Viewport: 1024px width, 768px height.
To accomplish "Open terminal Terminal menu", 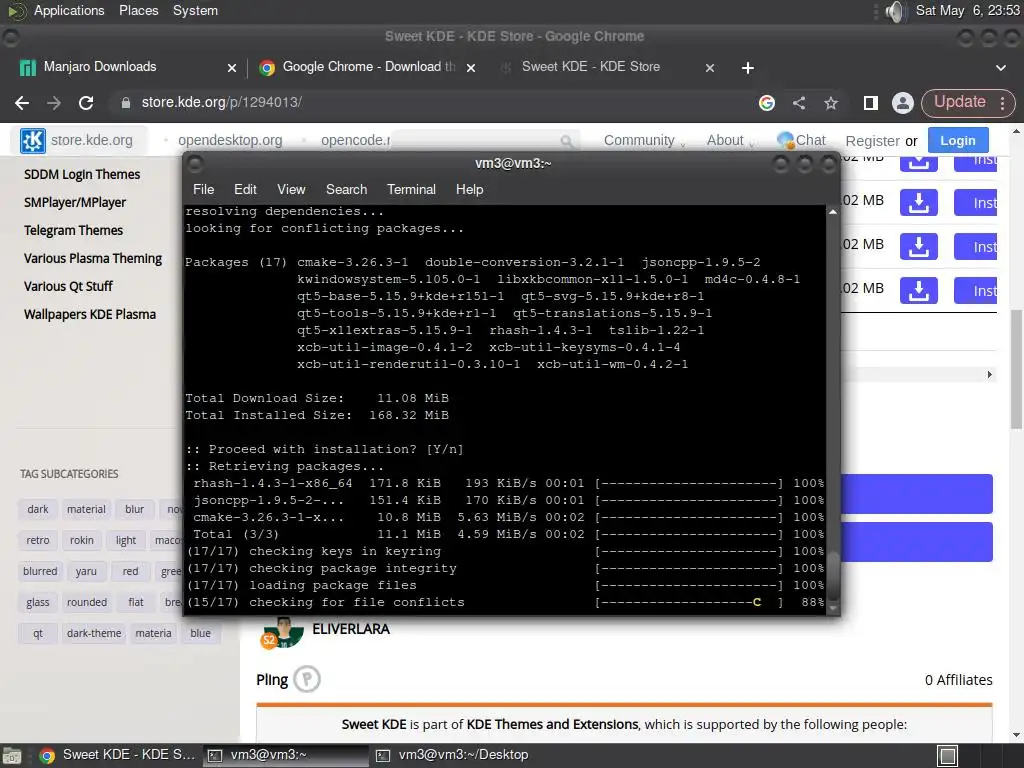I will coord(411,189).
